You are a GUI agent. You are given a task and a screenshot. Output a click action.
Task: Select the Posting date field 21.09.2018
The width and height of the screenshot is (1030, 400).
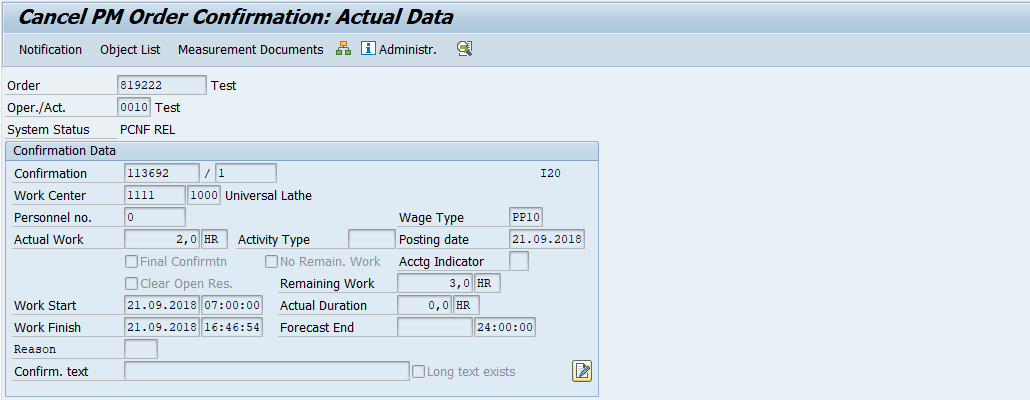[x=547, y=239]
